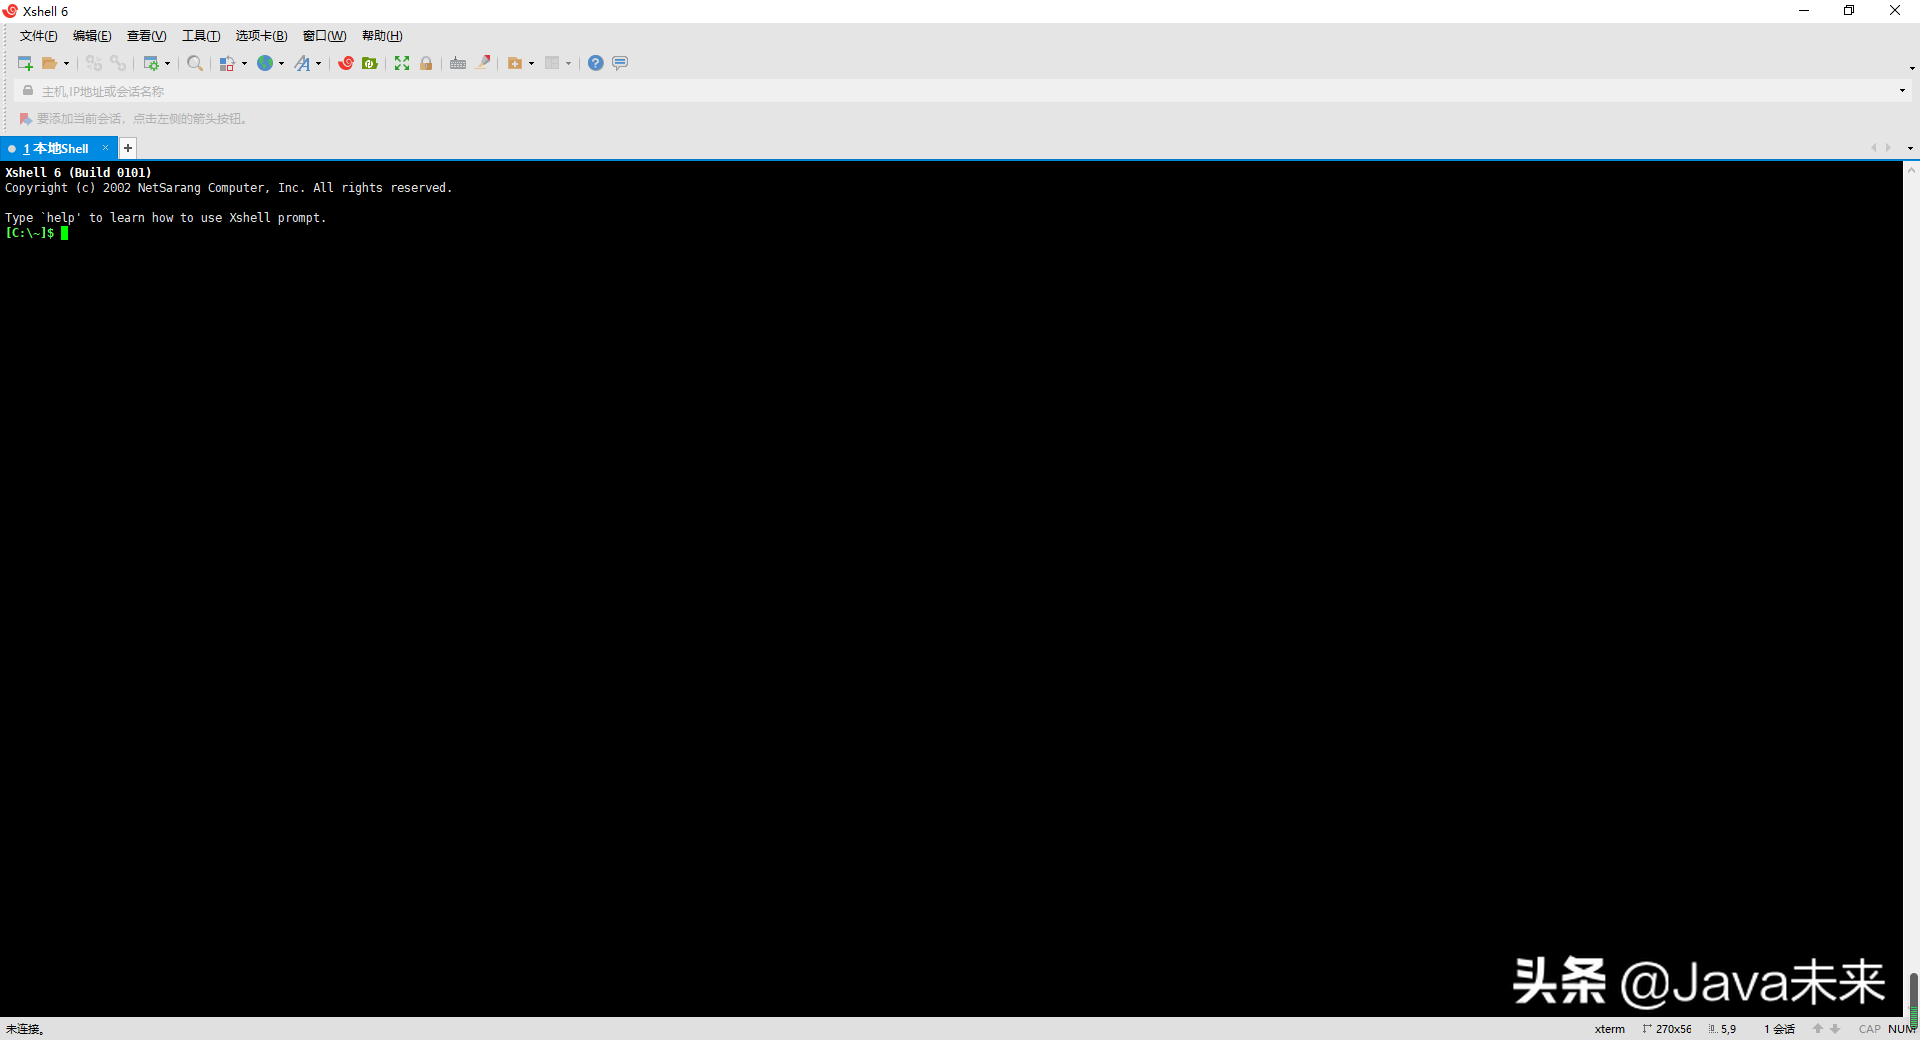The width and height of the screenshot is (1920, 1040).
Task: Click the CAP indicator in status bar
Action: [1869, 1029]
